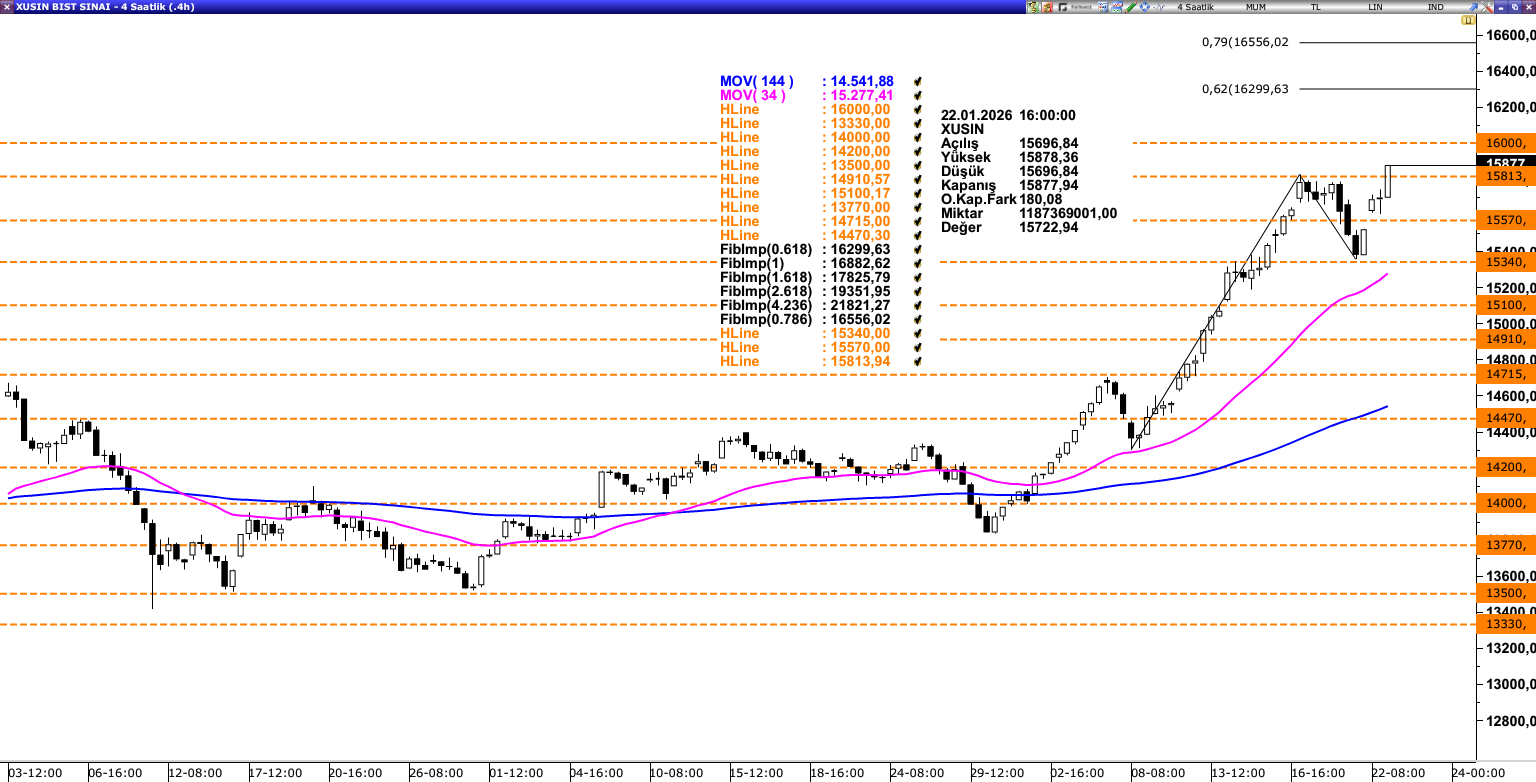Open the LIN scale type selector

point(1376,7)
